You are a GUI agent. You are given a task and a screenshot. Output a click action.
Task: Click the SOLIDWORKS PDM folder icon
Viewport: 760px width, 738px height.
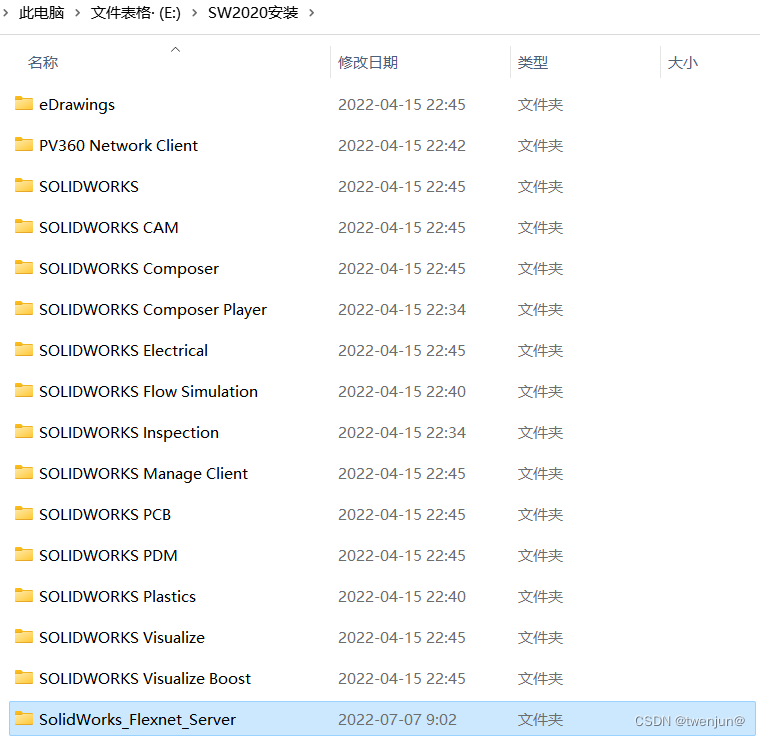tap(24, 554)
